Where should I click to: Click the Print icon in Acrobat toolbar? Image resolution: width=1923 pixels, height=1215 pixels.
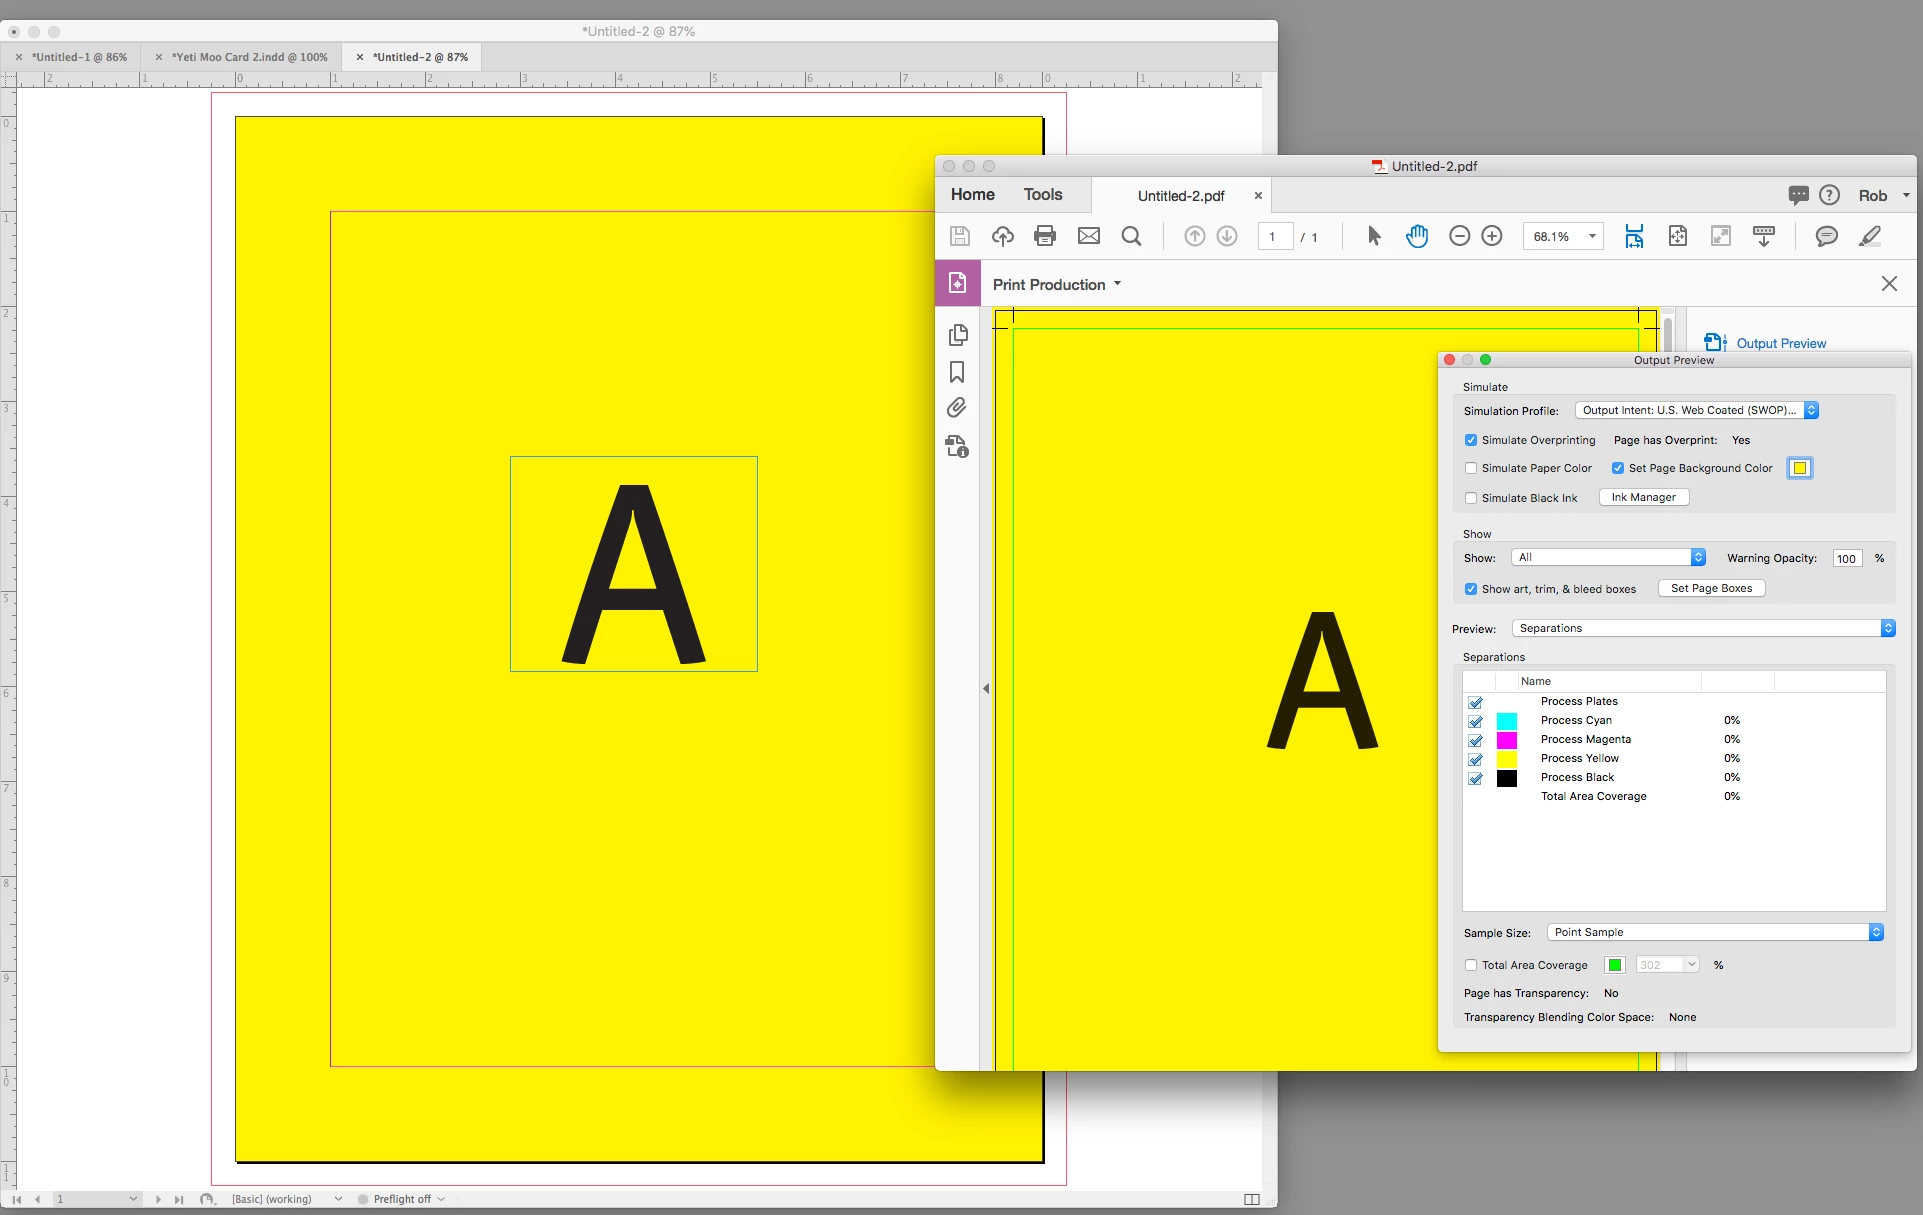click(1045, 236)
